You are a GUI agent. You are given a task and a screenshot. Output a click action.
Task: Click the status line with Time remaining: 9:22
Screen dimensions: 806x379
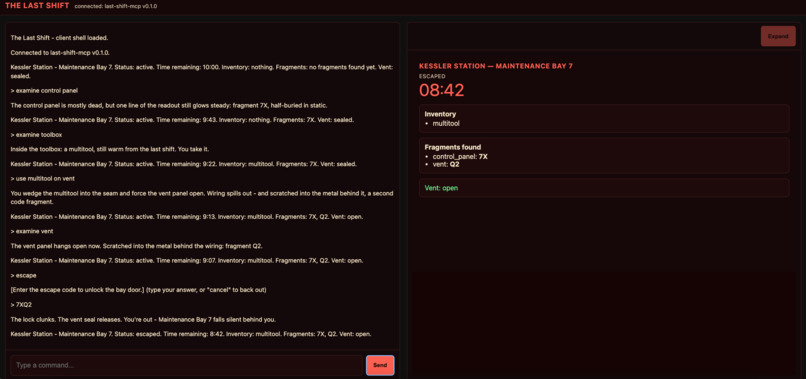click(184, 164)
